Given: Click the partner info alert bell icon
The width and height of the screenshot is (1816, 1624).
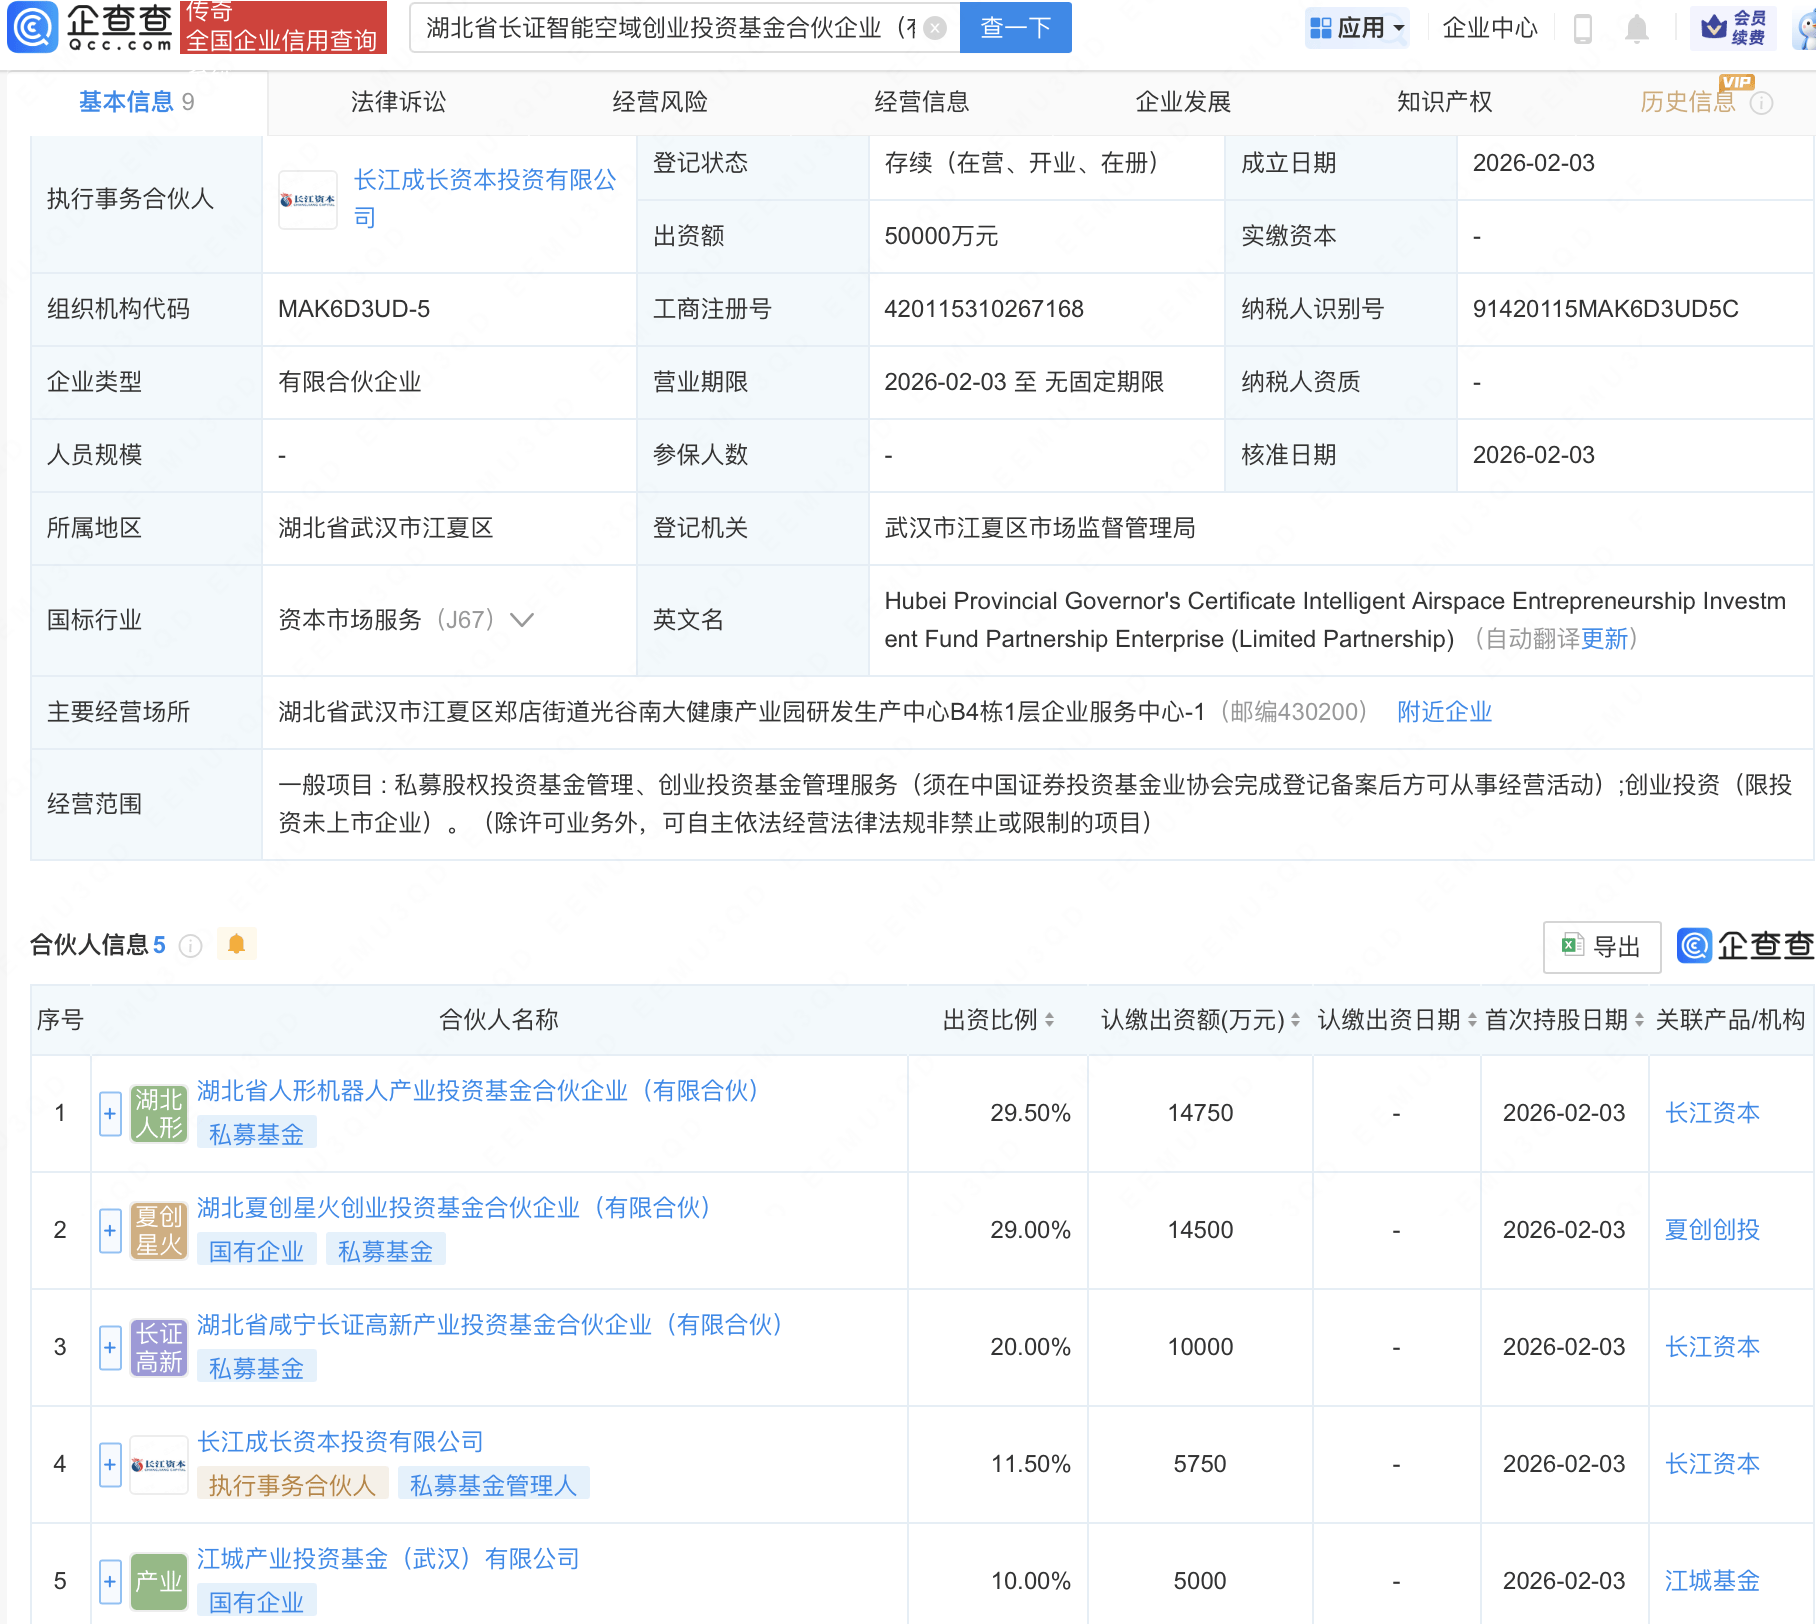Looking at the screenshot, I should (236, 944).
